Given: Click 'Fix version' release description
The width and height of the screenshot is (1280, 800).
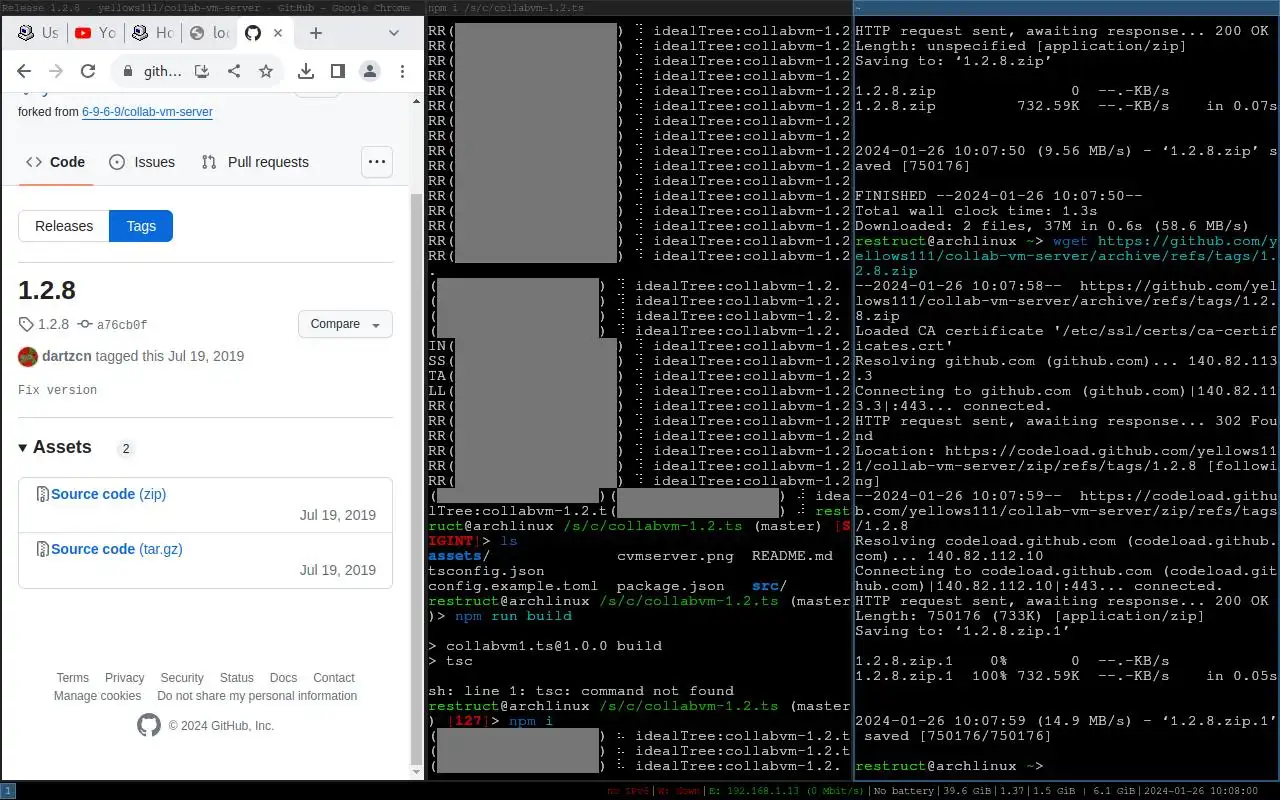Looking at the screenshot, I should coord(57,390).
